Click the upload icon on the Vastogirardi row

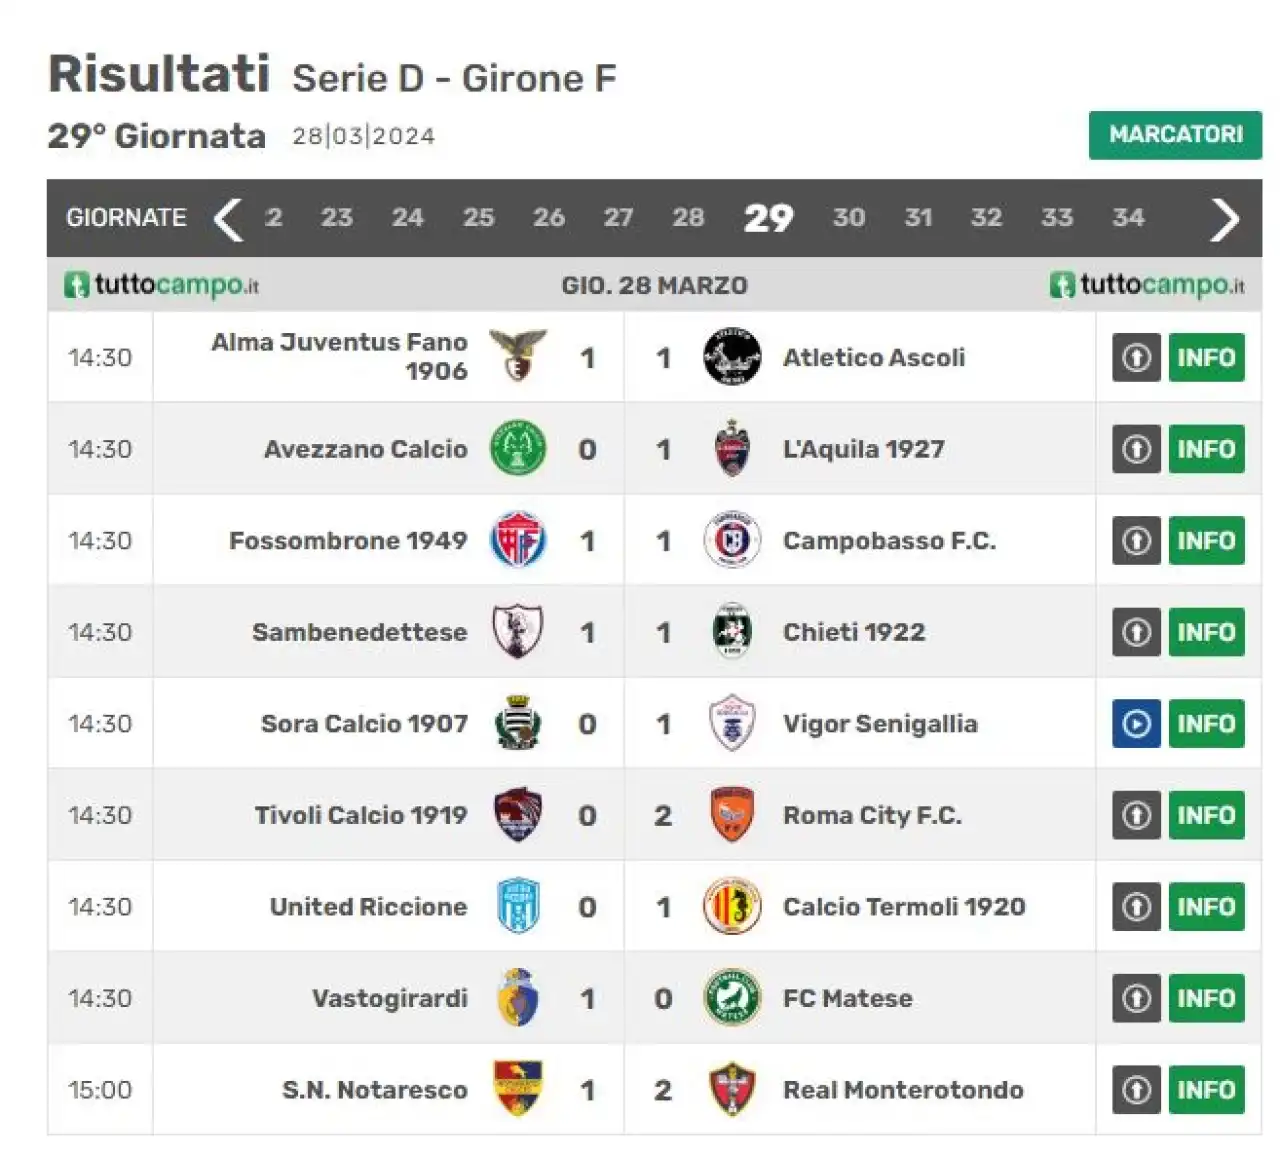(1136, 998)
